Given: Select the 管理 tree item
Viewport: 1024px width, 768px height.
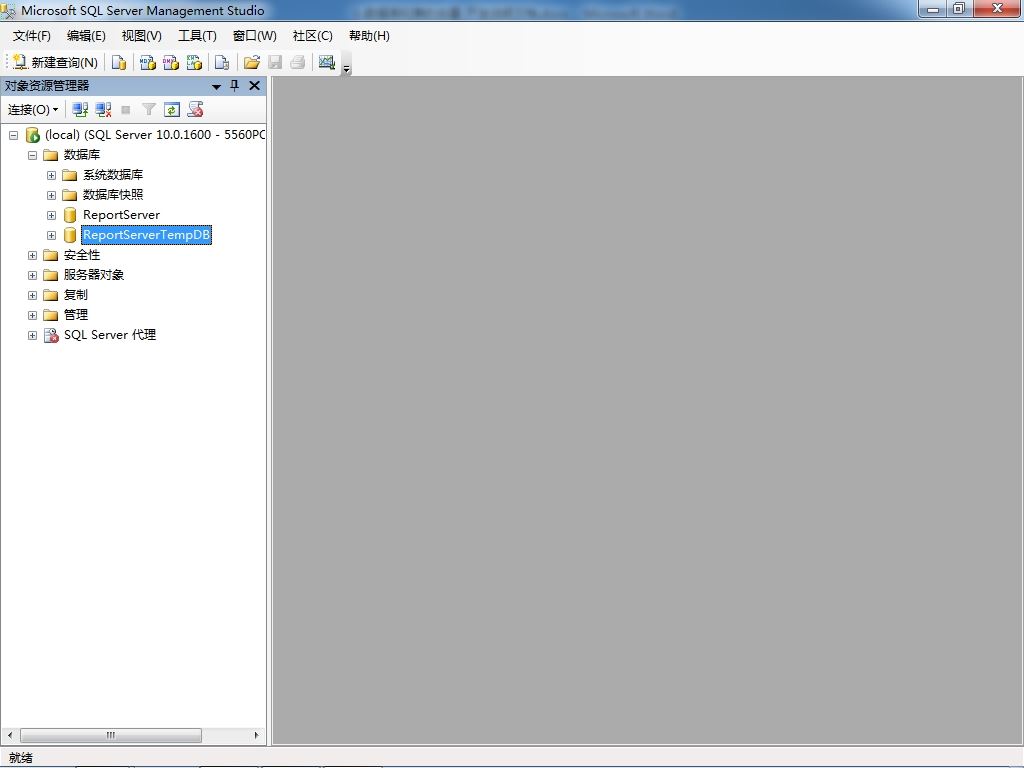Looking at the screenshot, I should [x=76, y=315].
